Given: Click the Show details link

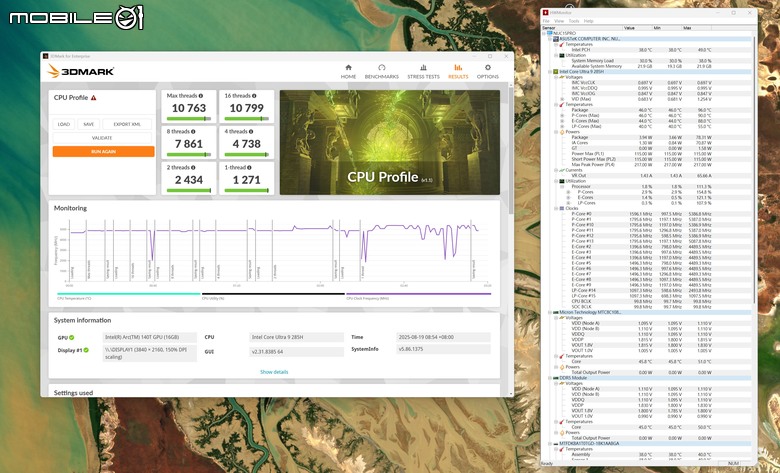Looking at the screenshot, I should [274, 372].
